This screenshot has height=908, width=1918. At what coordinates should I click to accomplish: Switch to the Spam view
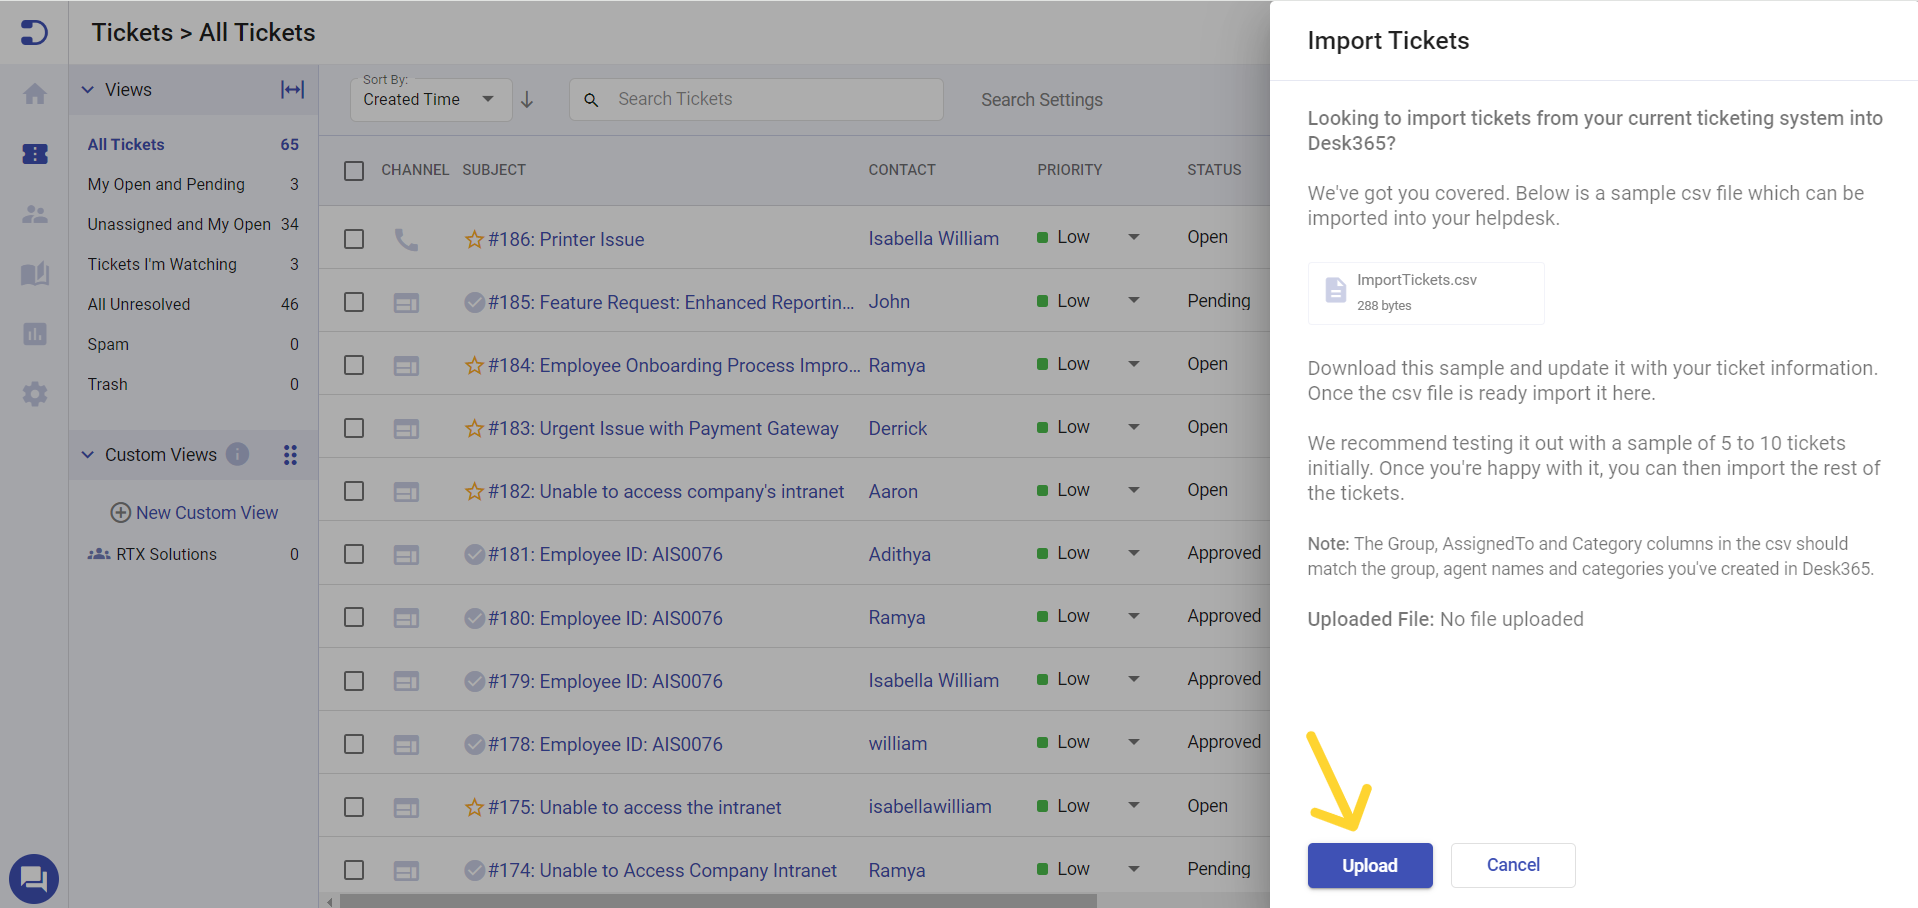(x=108, y=344)
